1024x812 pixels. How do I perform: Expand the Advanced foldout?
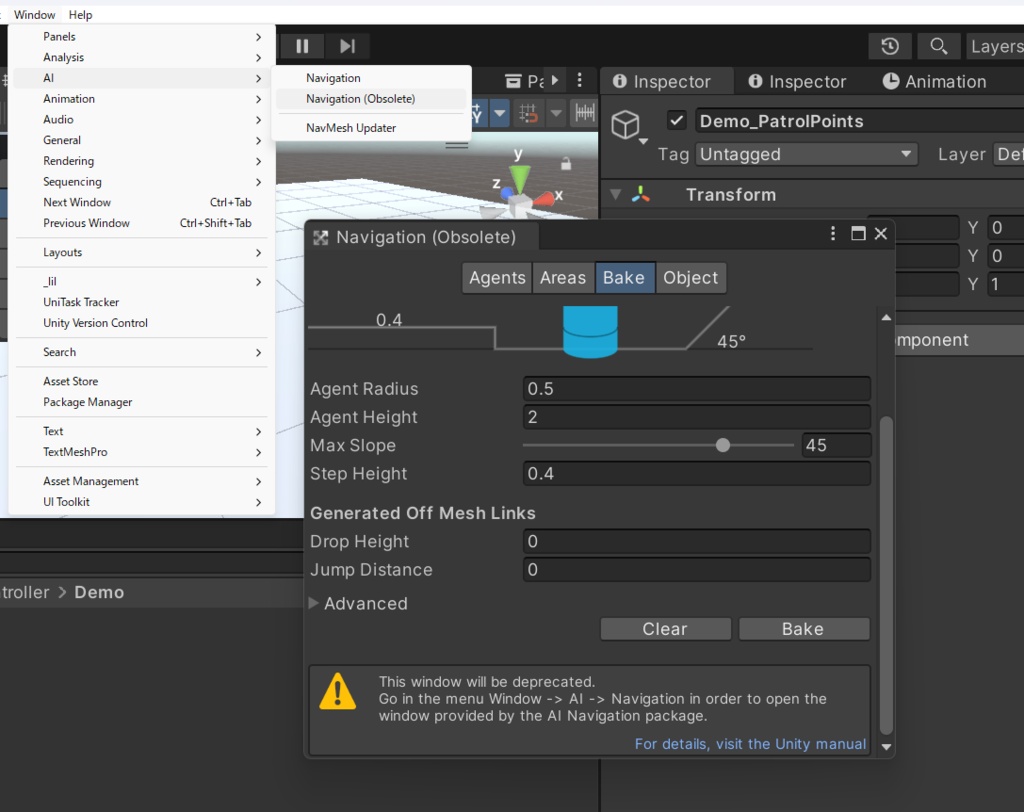tap(313, 603)
